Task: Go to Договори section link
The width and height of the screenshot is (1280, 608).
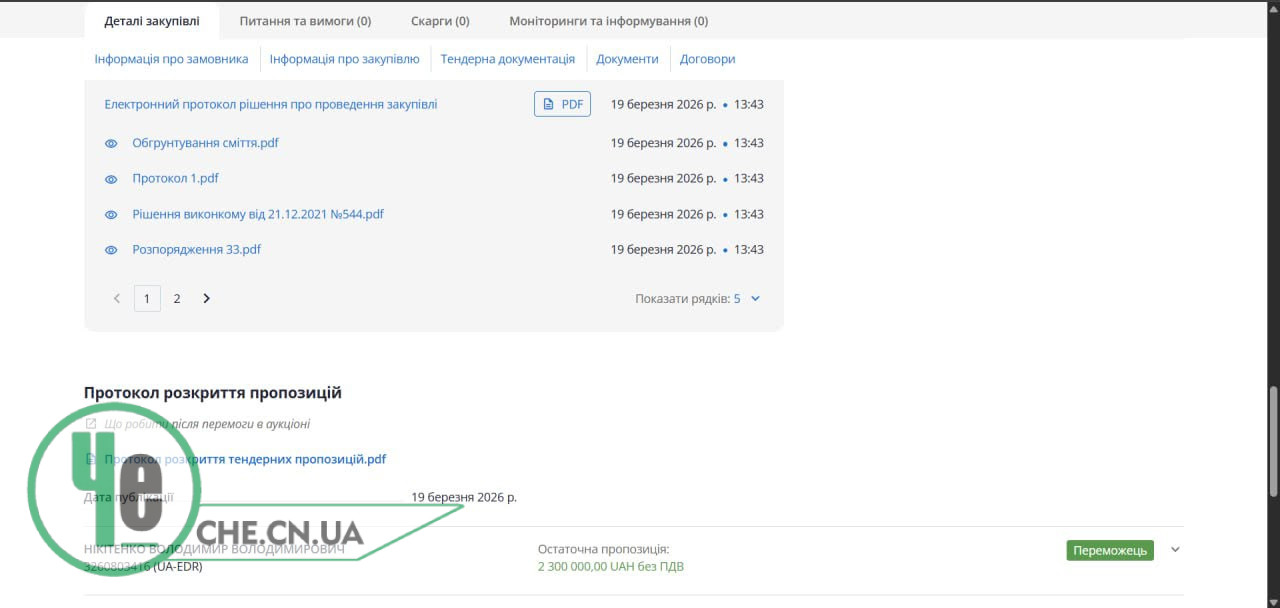Action: click(708, 59)
